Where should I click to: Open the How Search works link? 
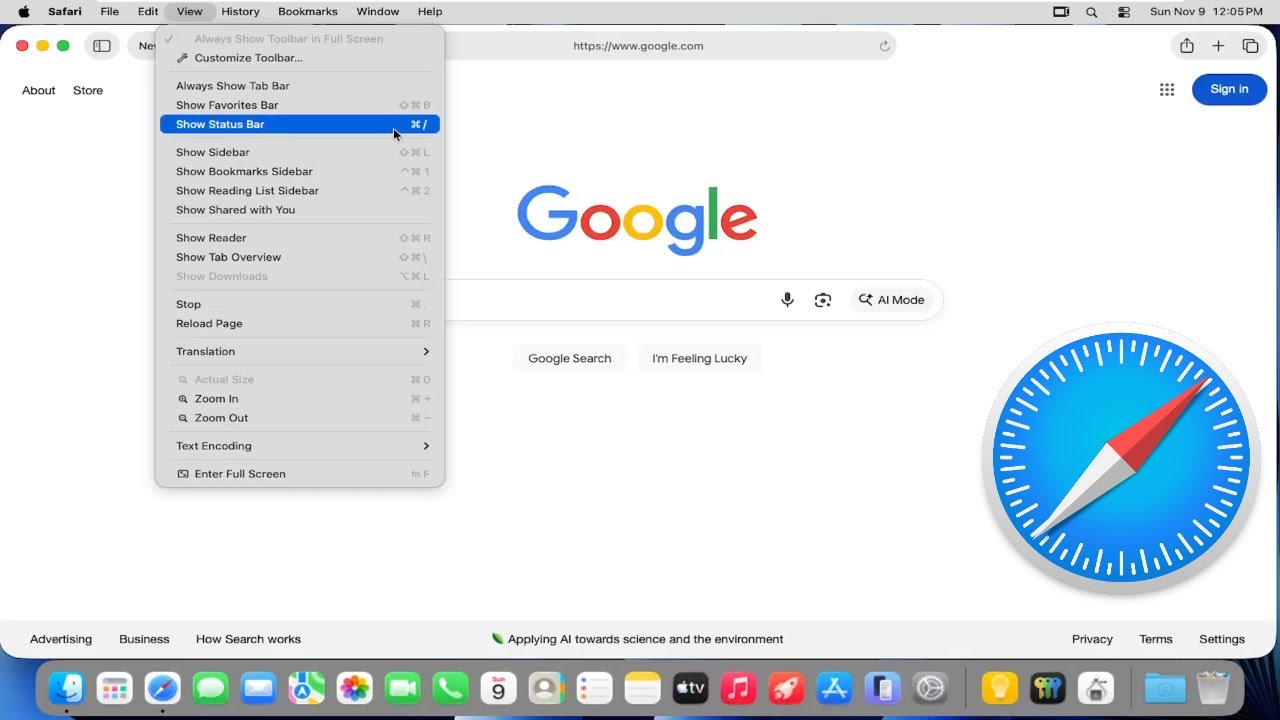(x=248, y=639)
